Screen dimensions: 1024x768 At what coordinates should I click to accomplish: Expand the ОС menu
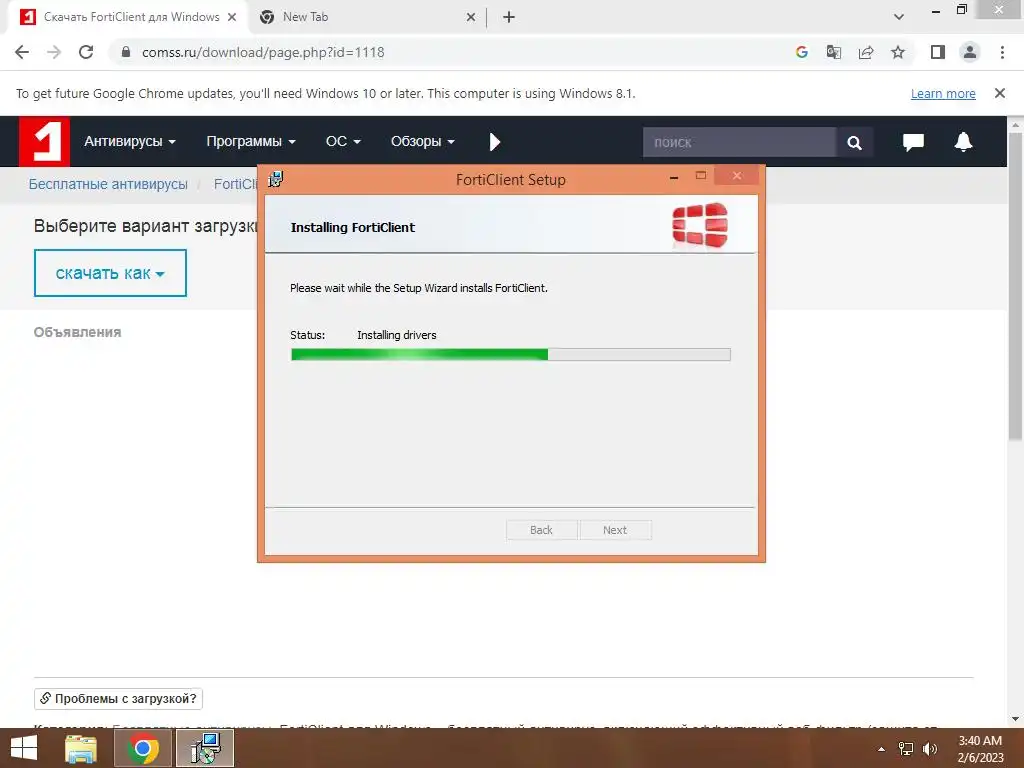tap(343, 142)
